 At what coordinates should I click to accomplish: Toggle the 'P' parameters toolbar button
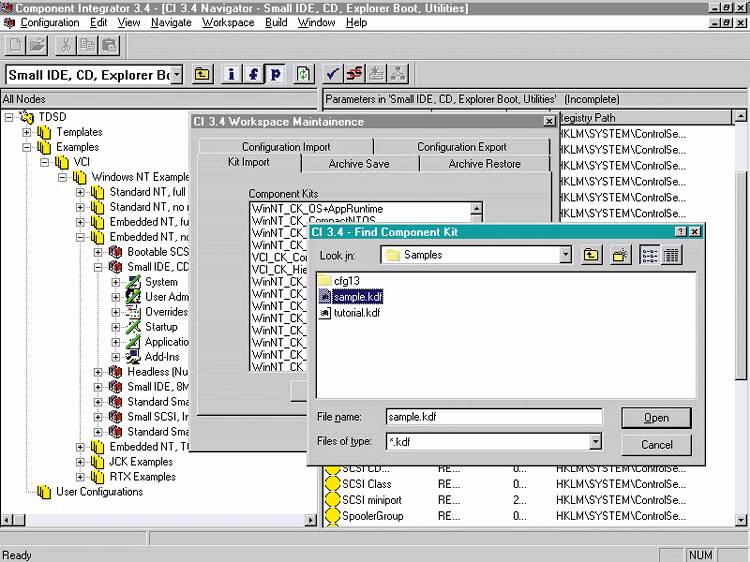pos(274,74)
